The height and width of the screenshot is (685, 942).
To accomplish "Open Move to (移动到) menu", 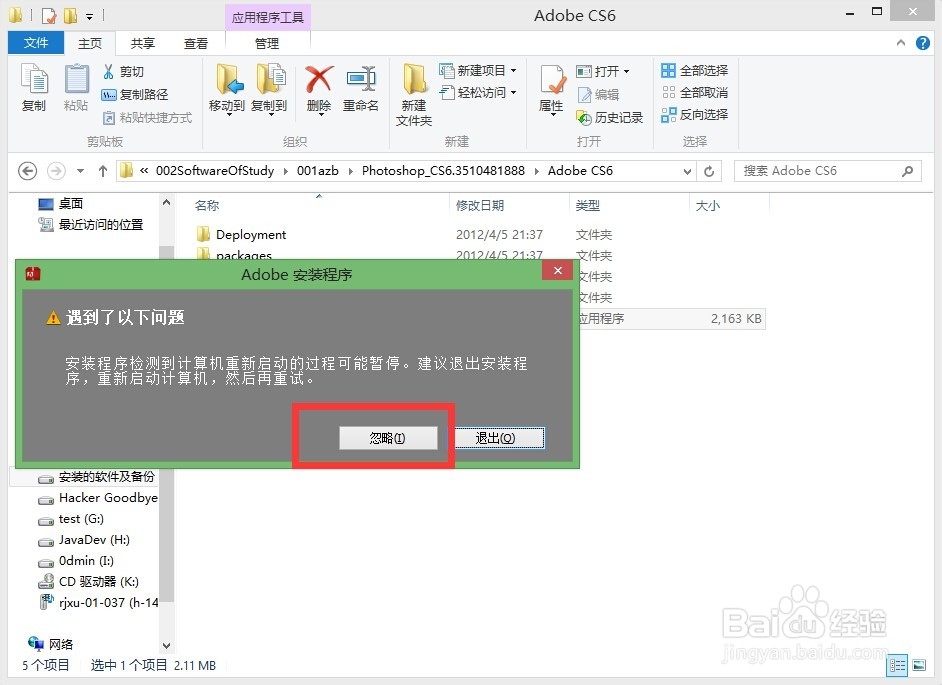I will [x=227, y=88].
